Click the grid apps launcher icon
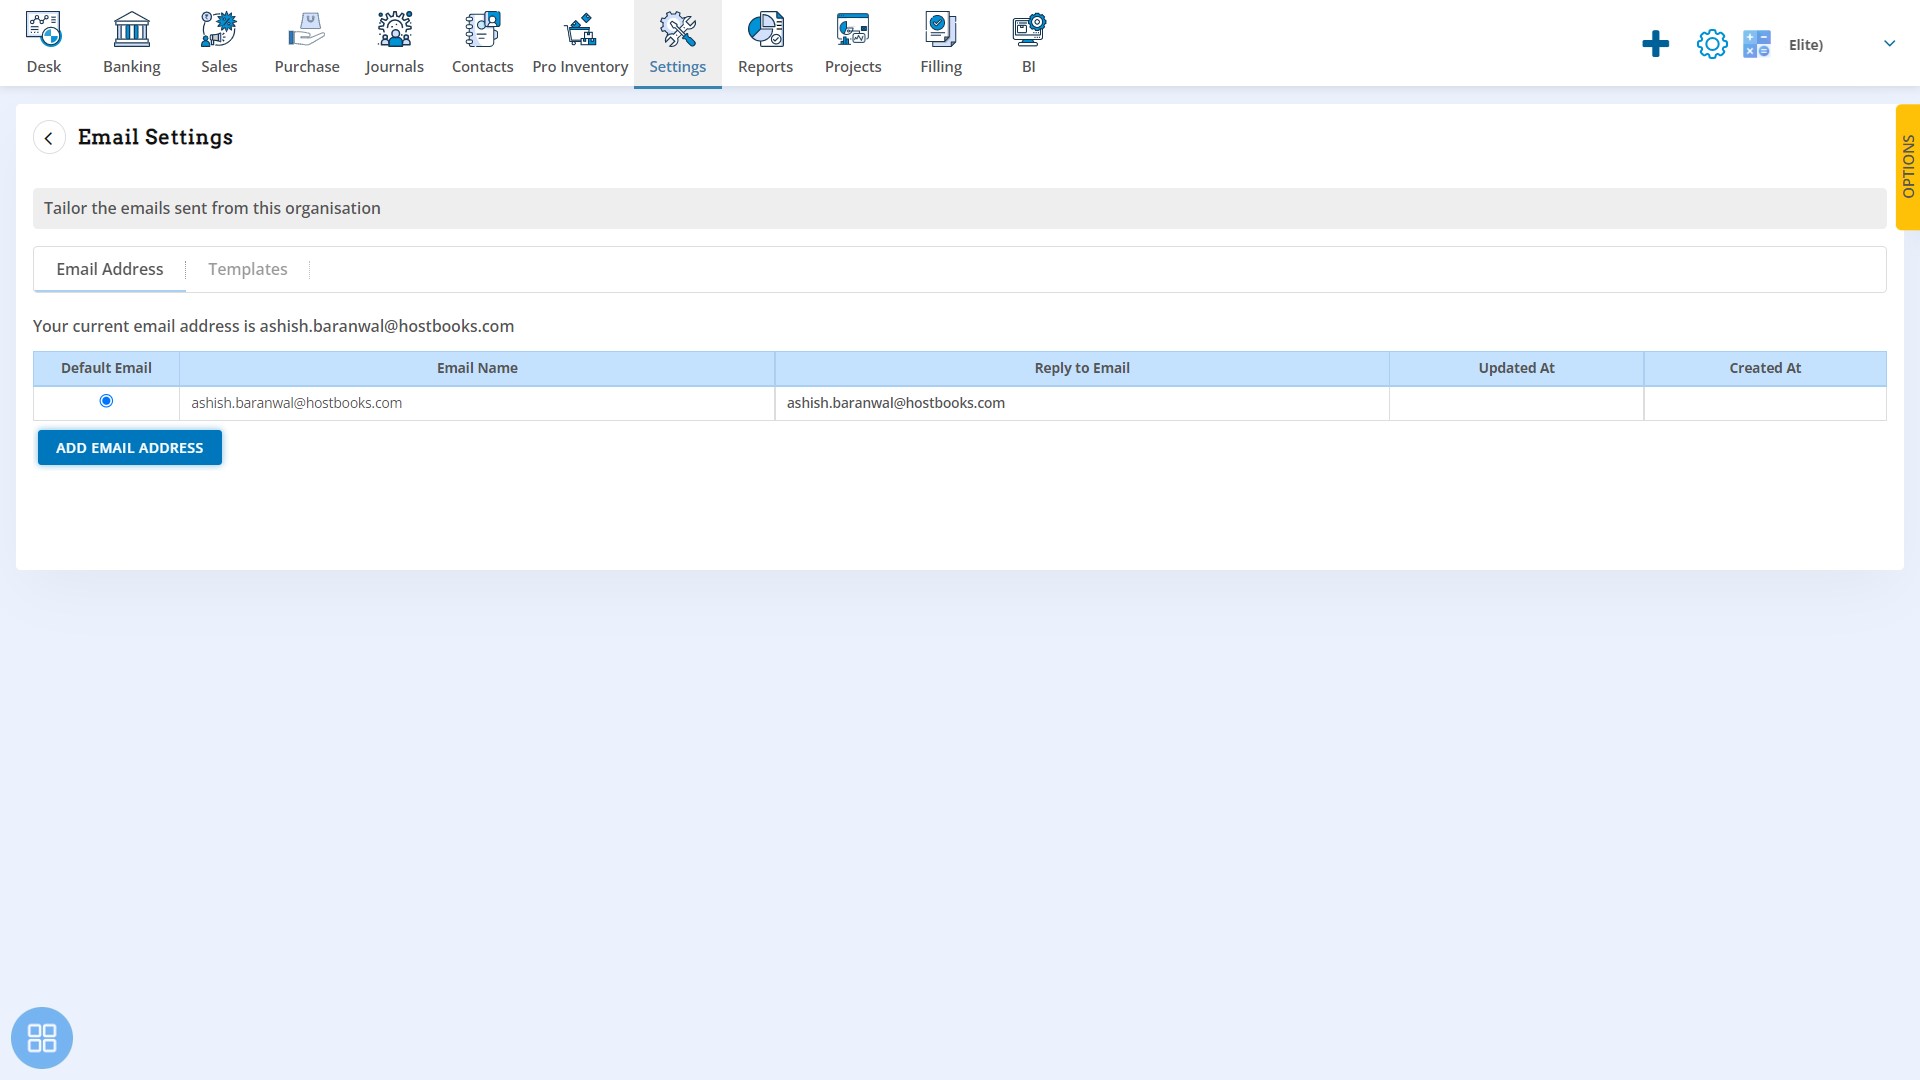This screenshot has width=1920, height=1080. [42, 1038]
